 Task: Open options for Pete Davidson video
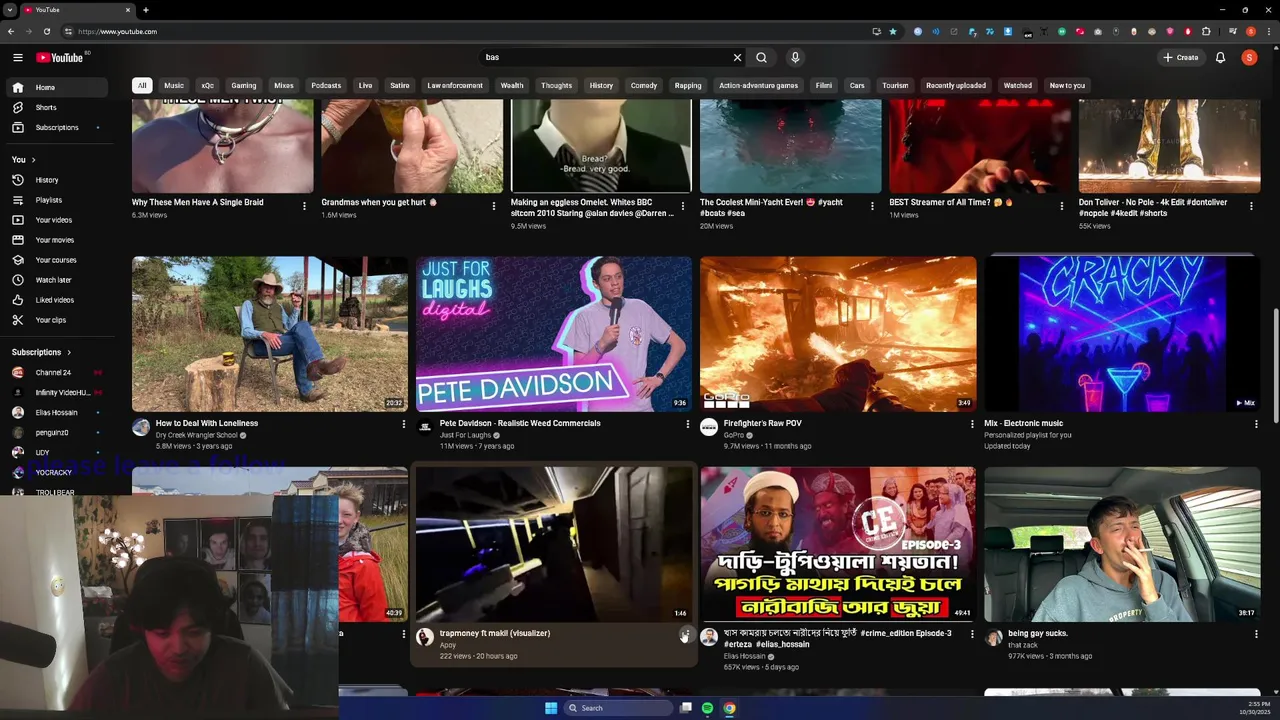[687, 424]
